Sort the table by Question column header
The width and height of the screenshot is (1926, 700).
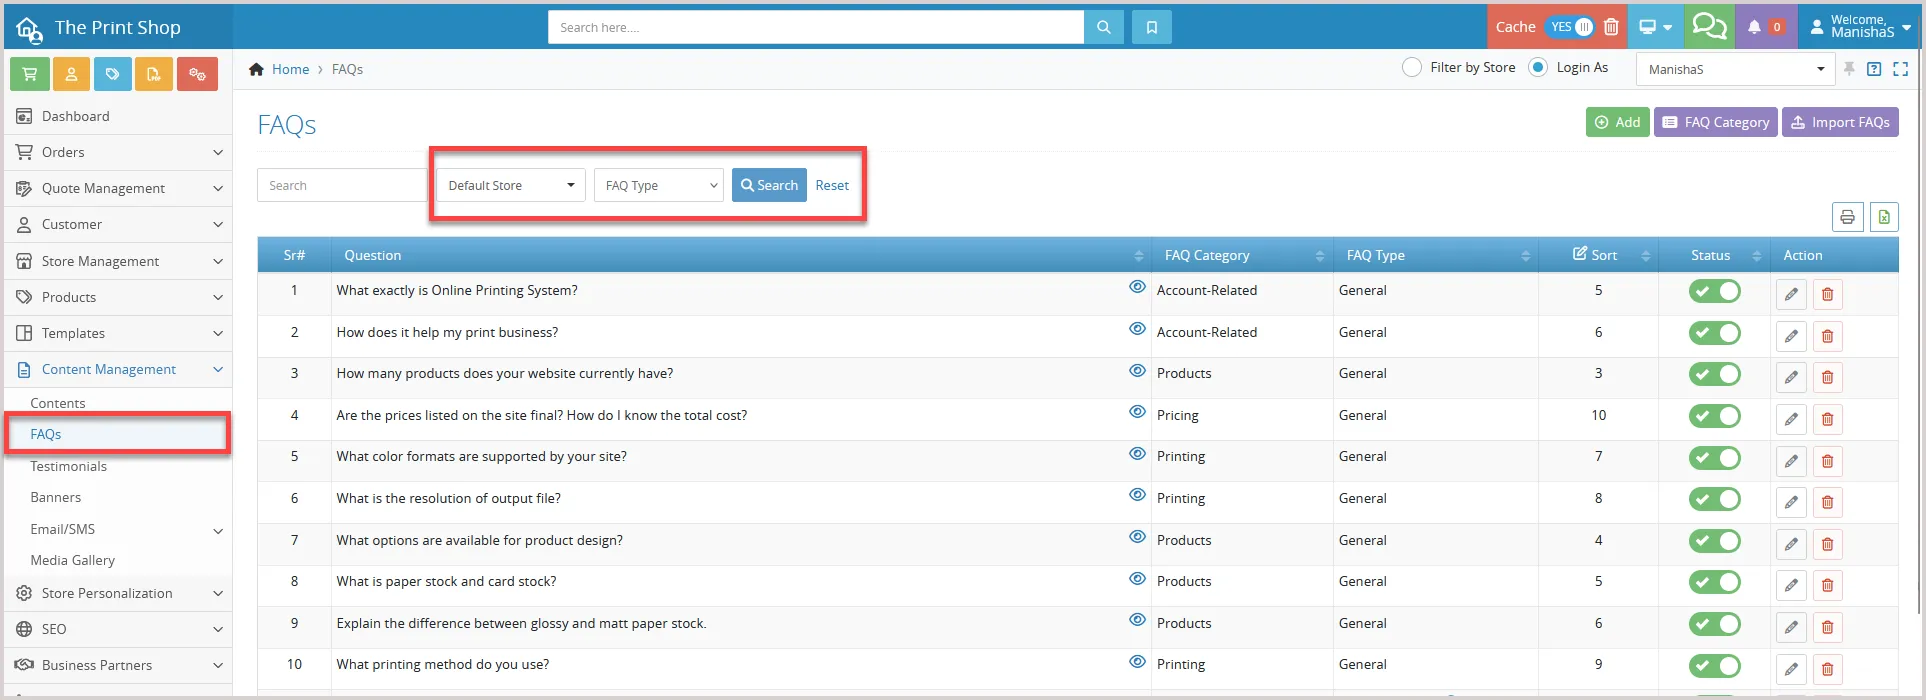(742, 255)
